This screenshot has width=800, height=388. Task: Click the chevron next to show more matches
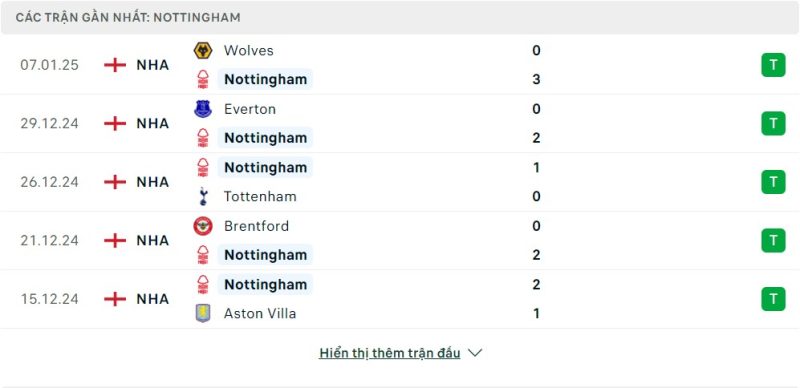(475, 353)
